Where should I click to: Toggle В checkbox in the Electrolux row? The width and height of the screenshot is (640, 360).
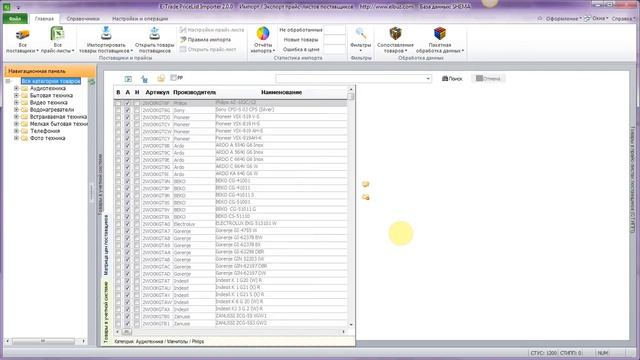coord(118,224)
